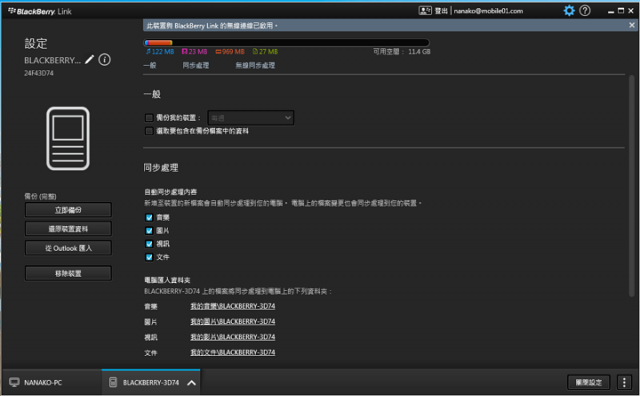Click the 從 Outlook 匯入 import button

[68, 248]
